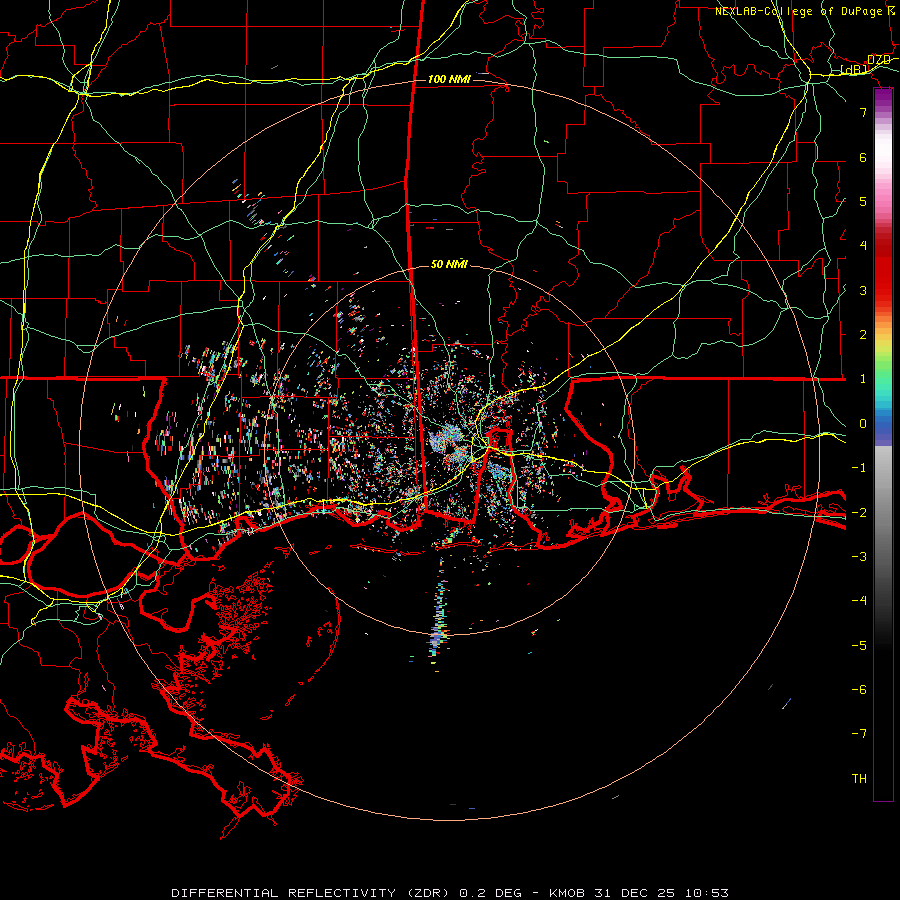Click the "-7" color scale tick label

click(859, 734)
